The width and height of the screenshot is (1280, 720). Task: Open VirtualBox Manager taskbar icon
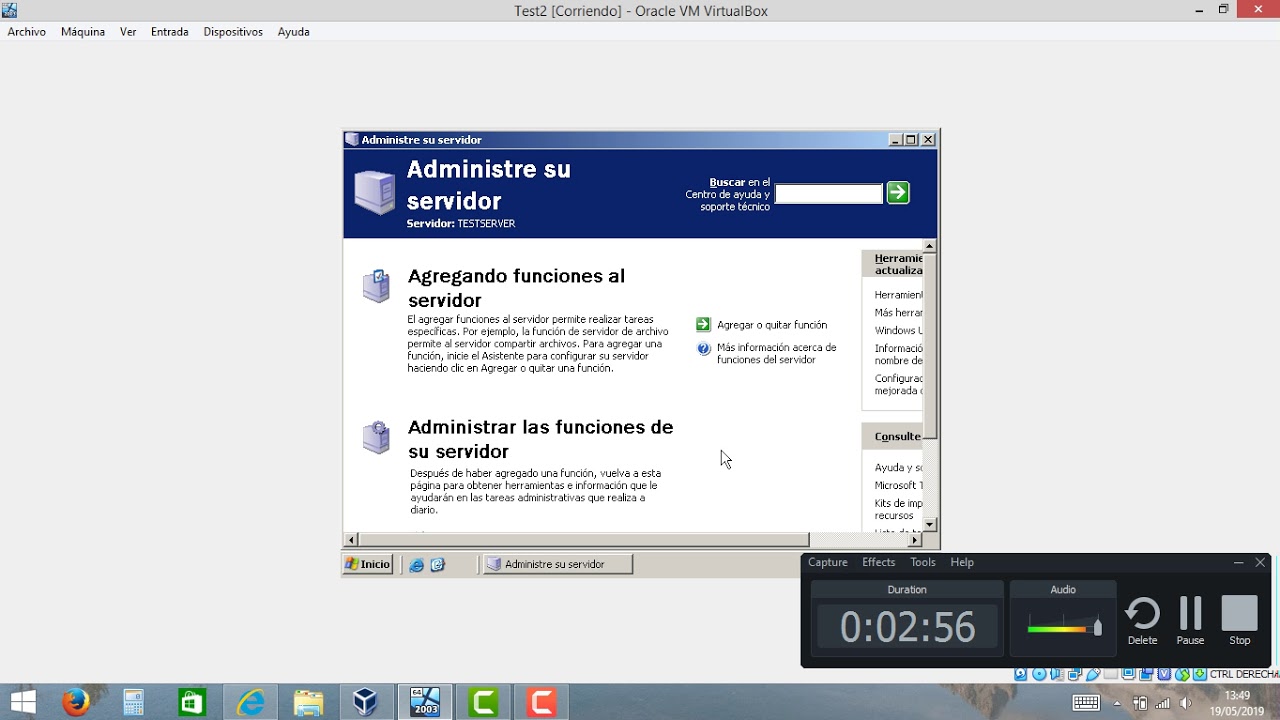click(366, 702)
